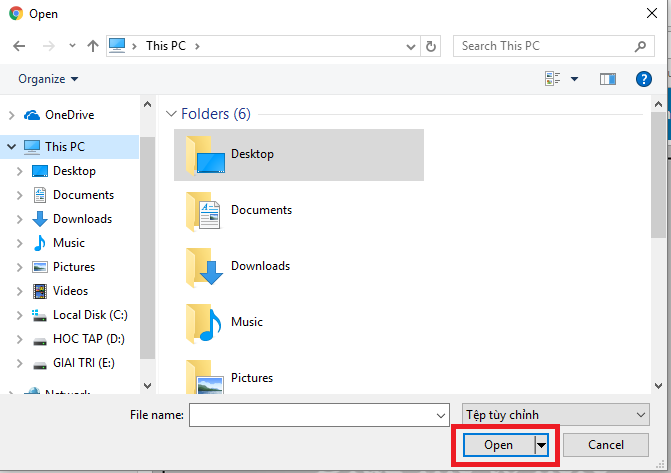This screenshot has width=671, height=473.
Task: Collapse the This PC tree node
Action: pos(12,147)
